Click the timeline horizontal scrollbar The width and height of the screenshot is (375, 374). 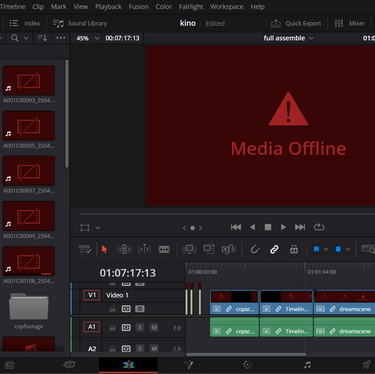[x=246, y=354]
